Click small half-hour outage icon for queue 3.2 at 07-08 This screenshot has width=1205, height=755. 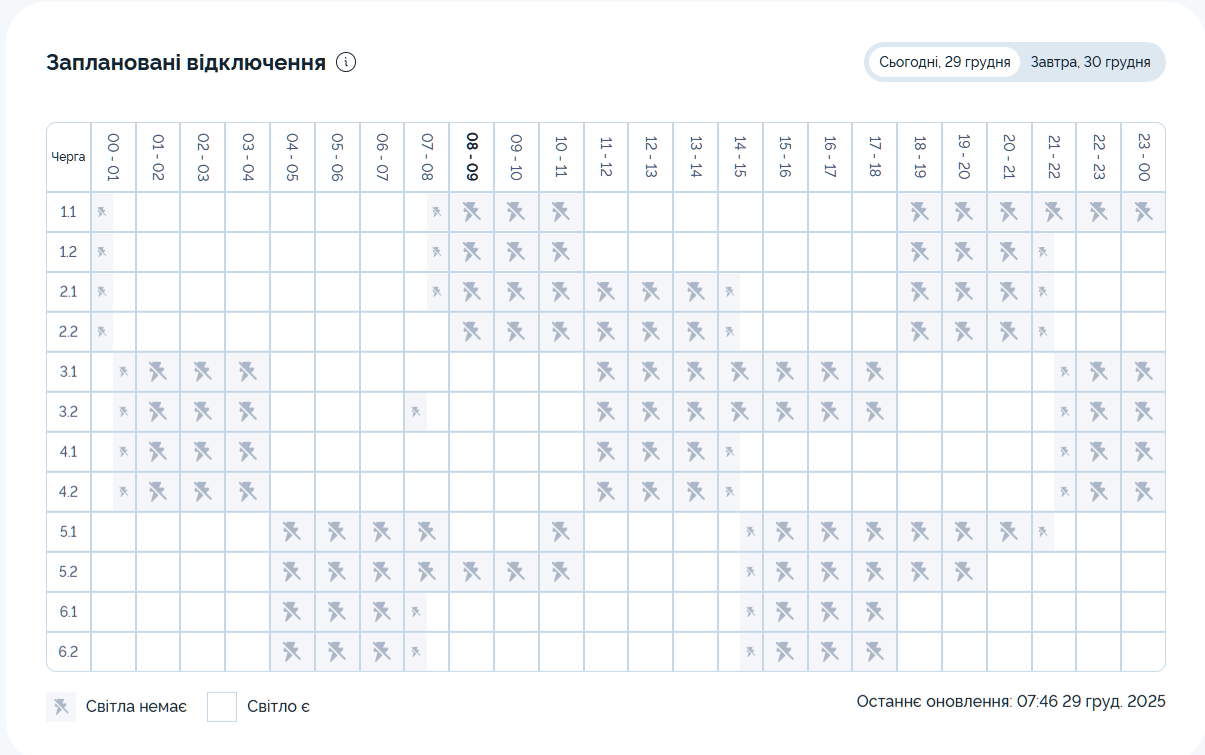416,412
